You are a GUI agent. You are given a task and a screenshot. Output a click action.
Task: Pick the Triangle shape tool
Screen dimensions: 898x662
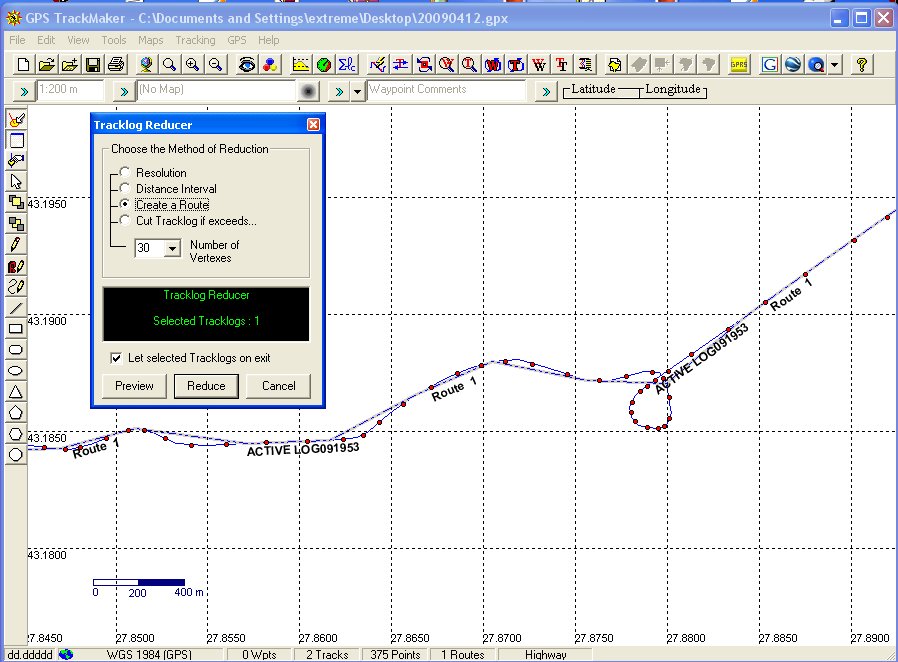(x=16, y=391)
